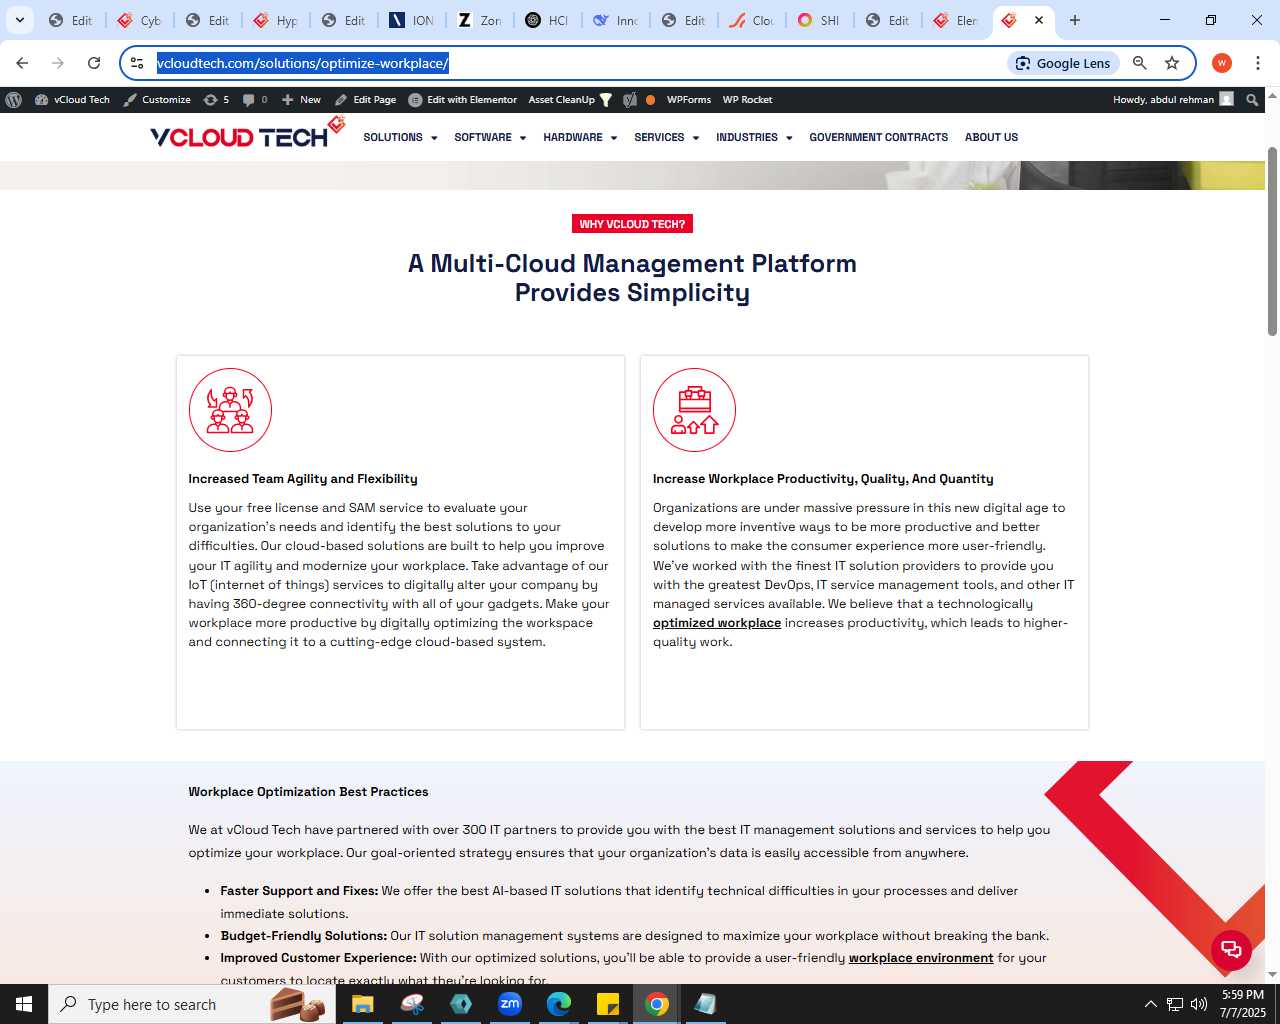Image resolution: width=1280 pixels, height=1024 pixels.
Task: Click the Yoast SEO icon in admin bar
Action: tap(630, 100)
